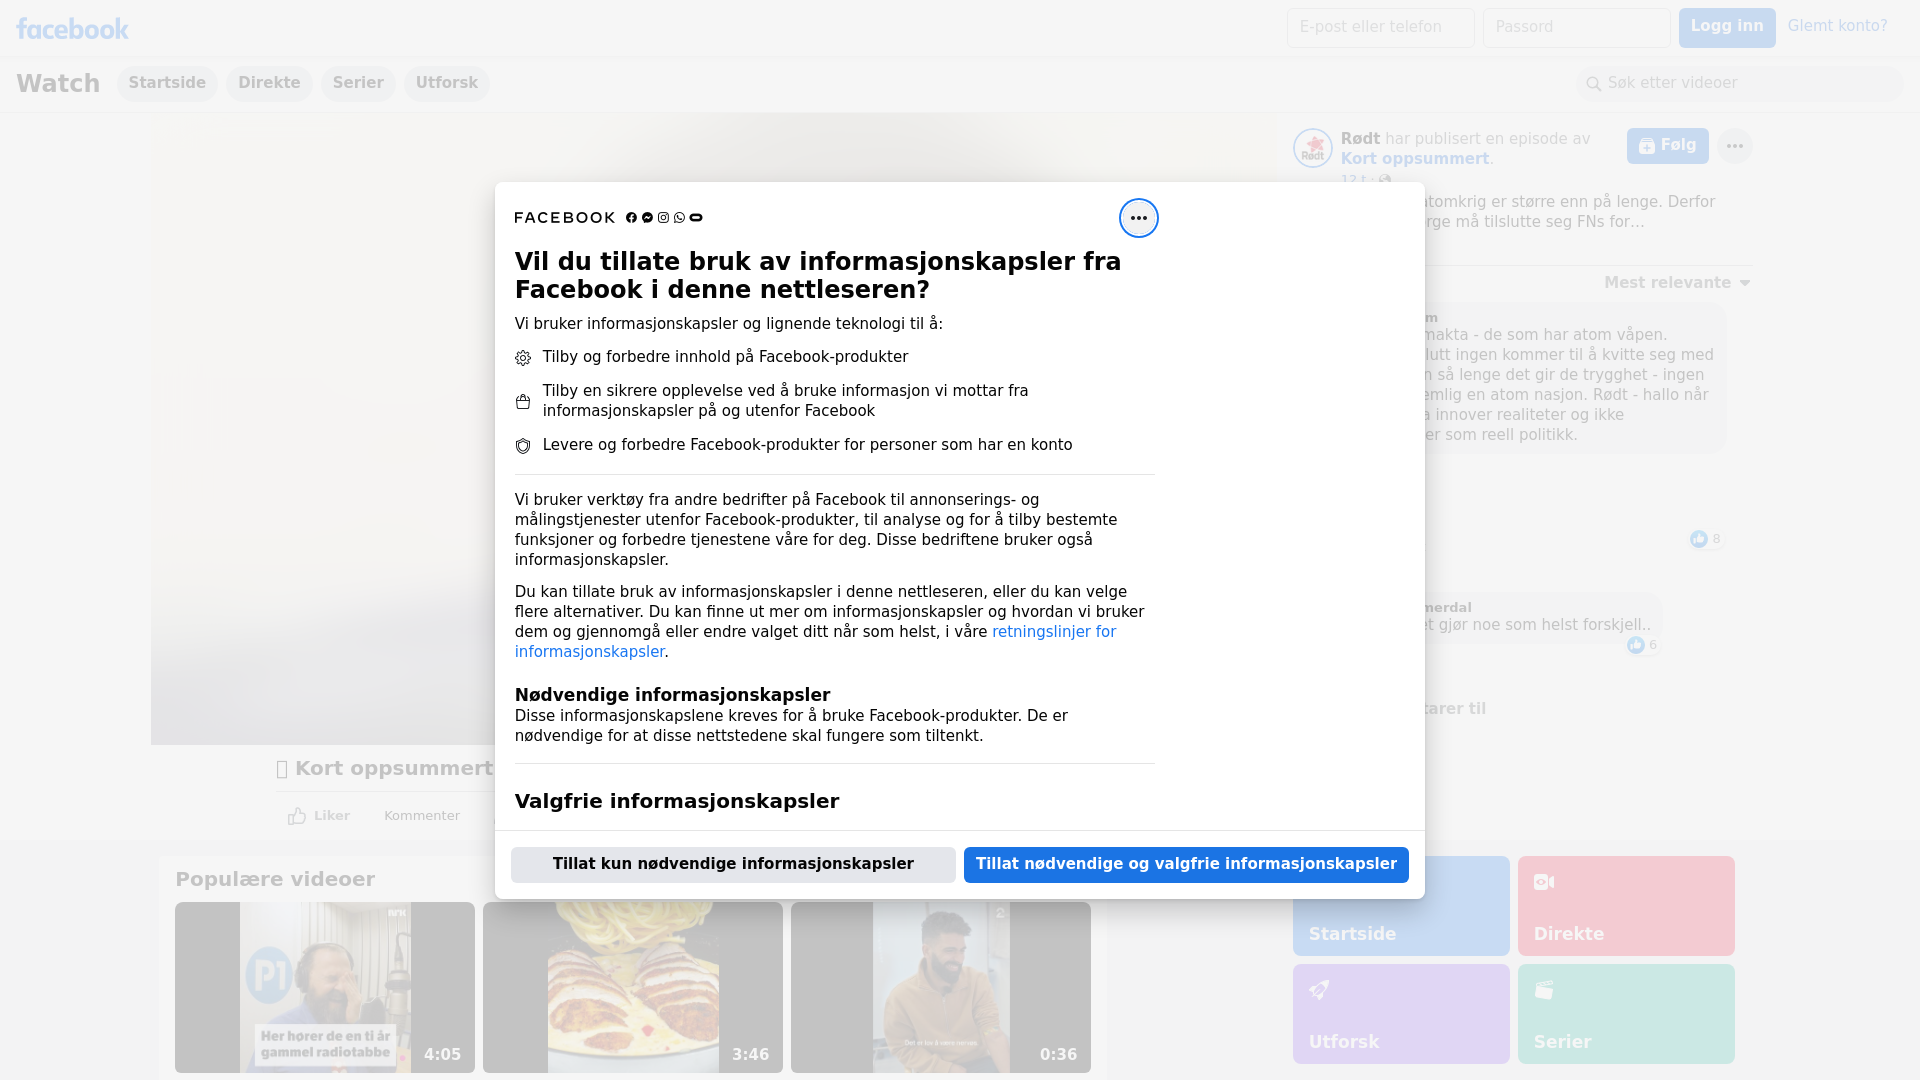Screen dimensions: 1920x1080
Task: Click the like reaction showing 8
Action: tap(1706, 539)
